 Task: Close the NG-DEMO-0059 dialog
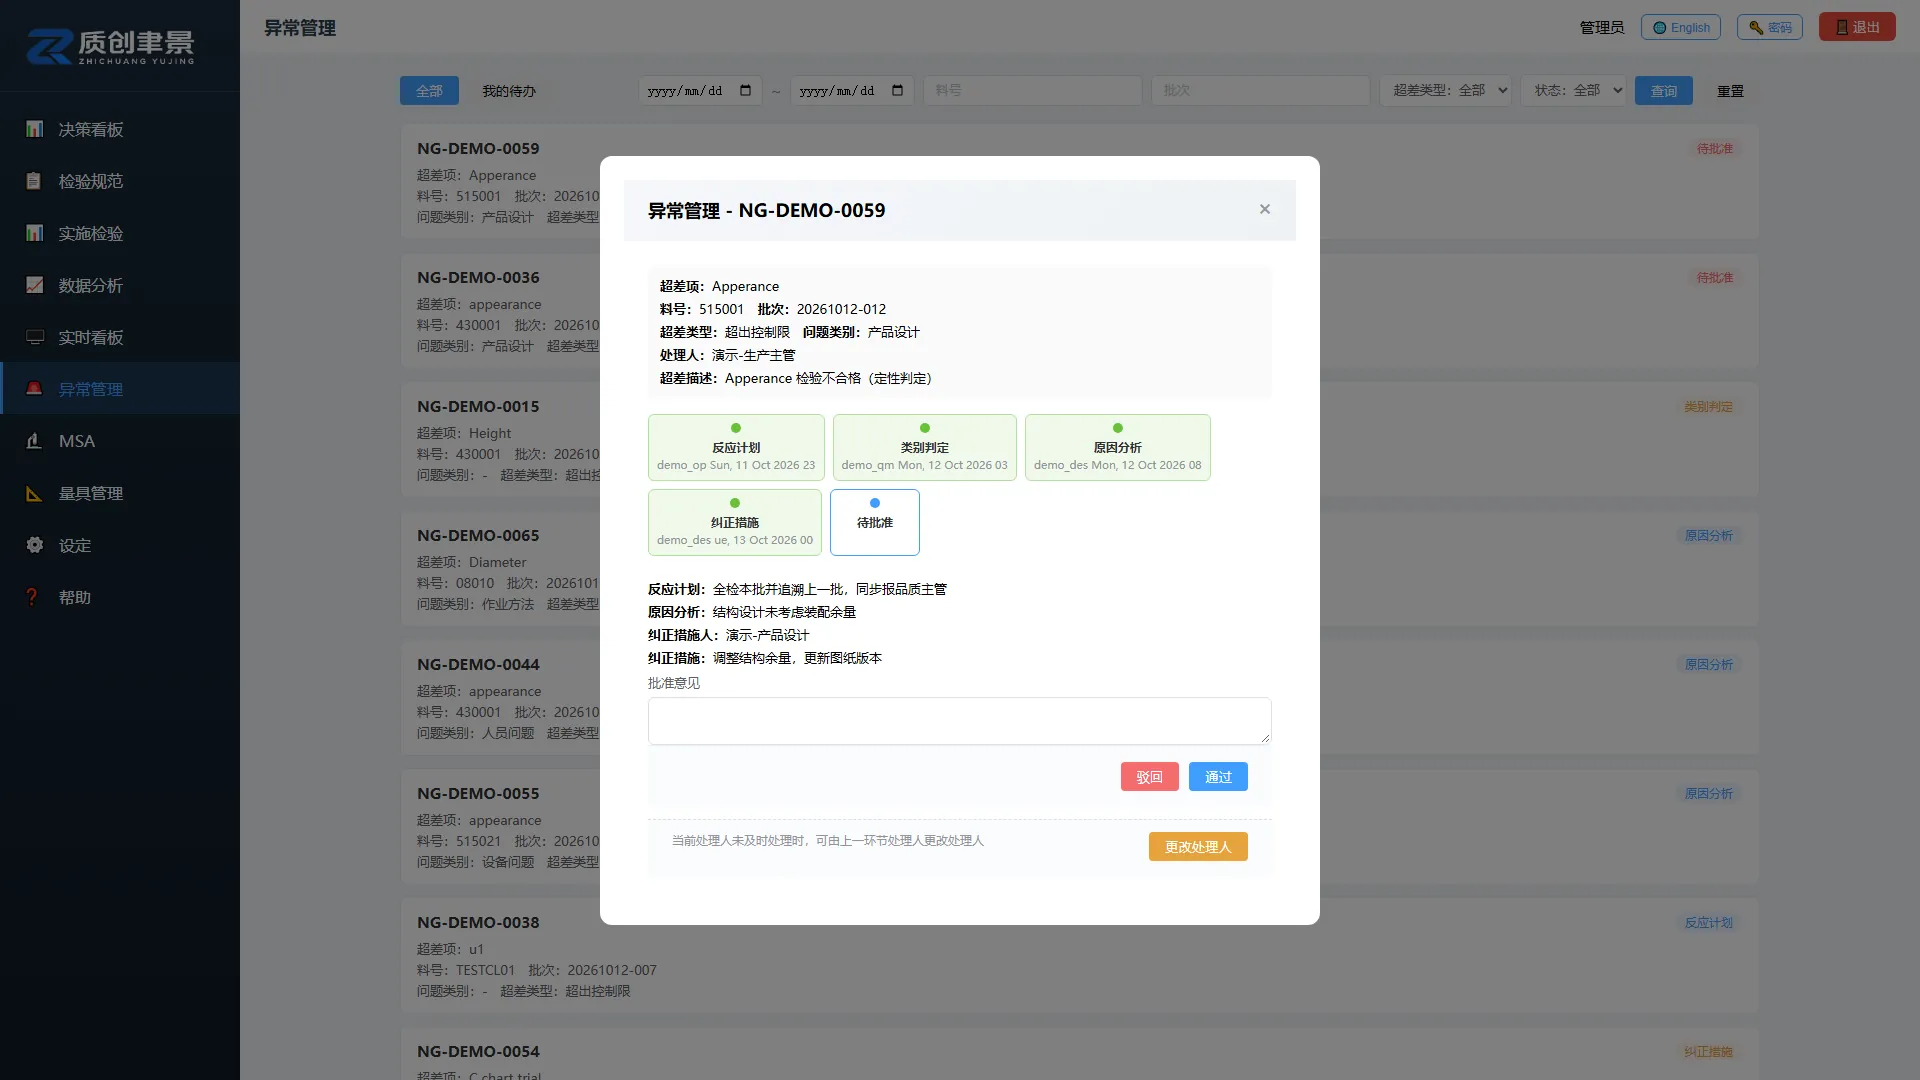click(1265, 209)
